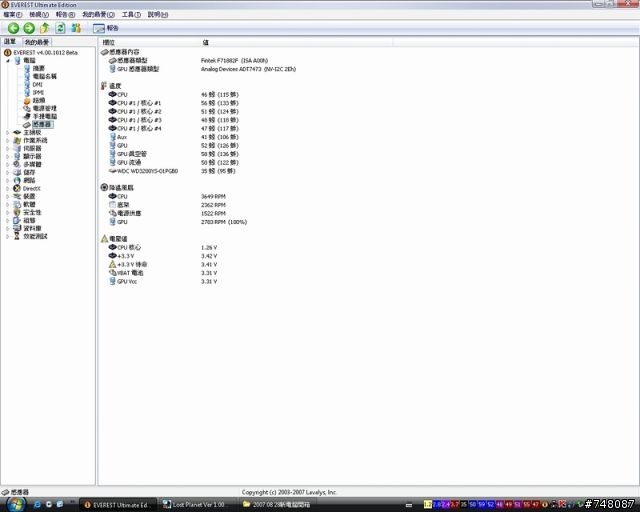Open the 檢視(V) menu
This screenshot has height=512, width=640.
39,15
